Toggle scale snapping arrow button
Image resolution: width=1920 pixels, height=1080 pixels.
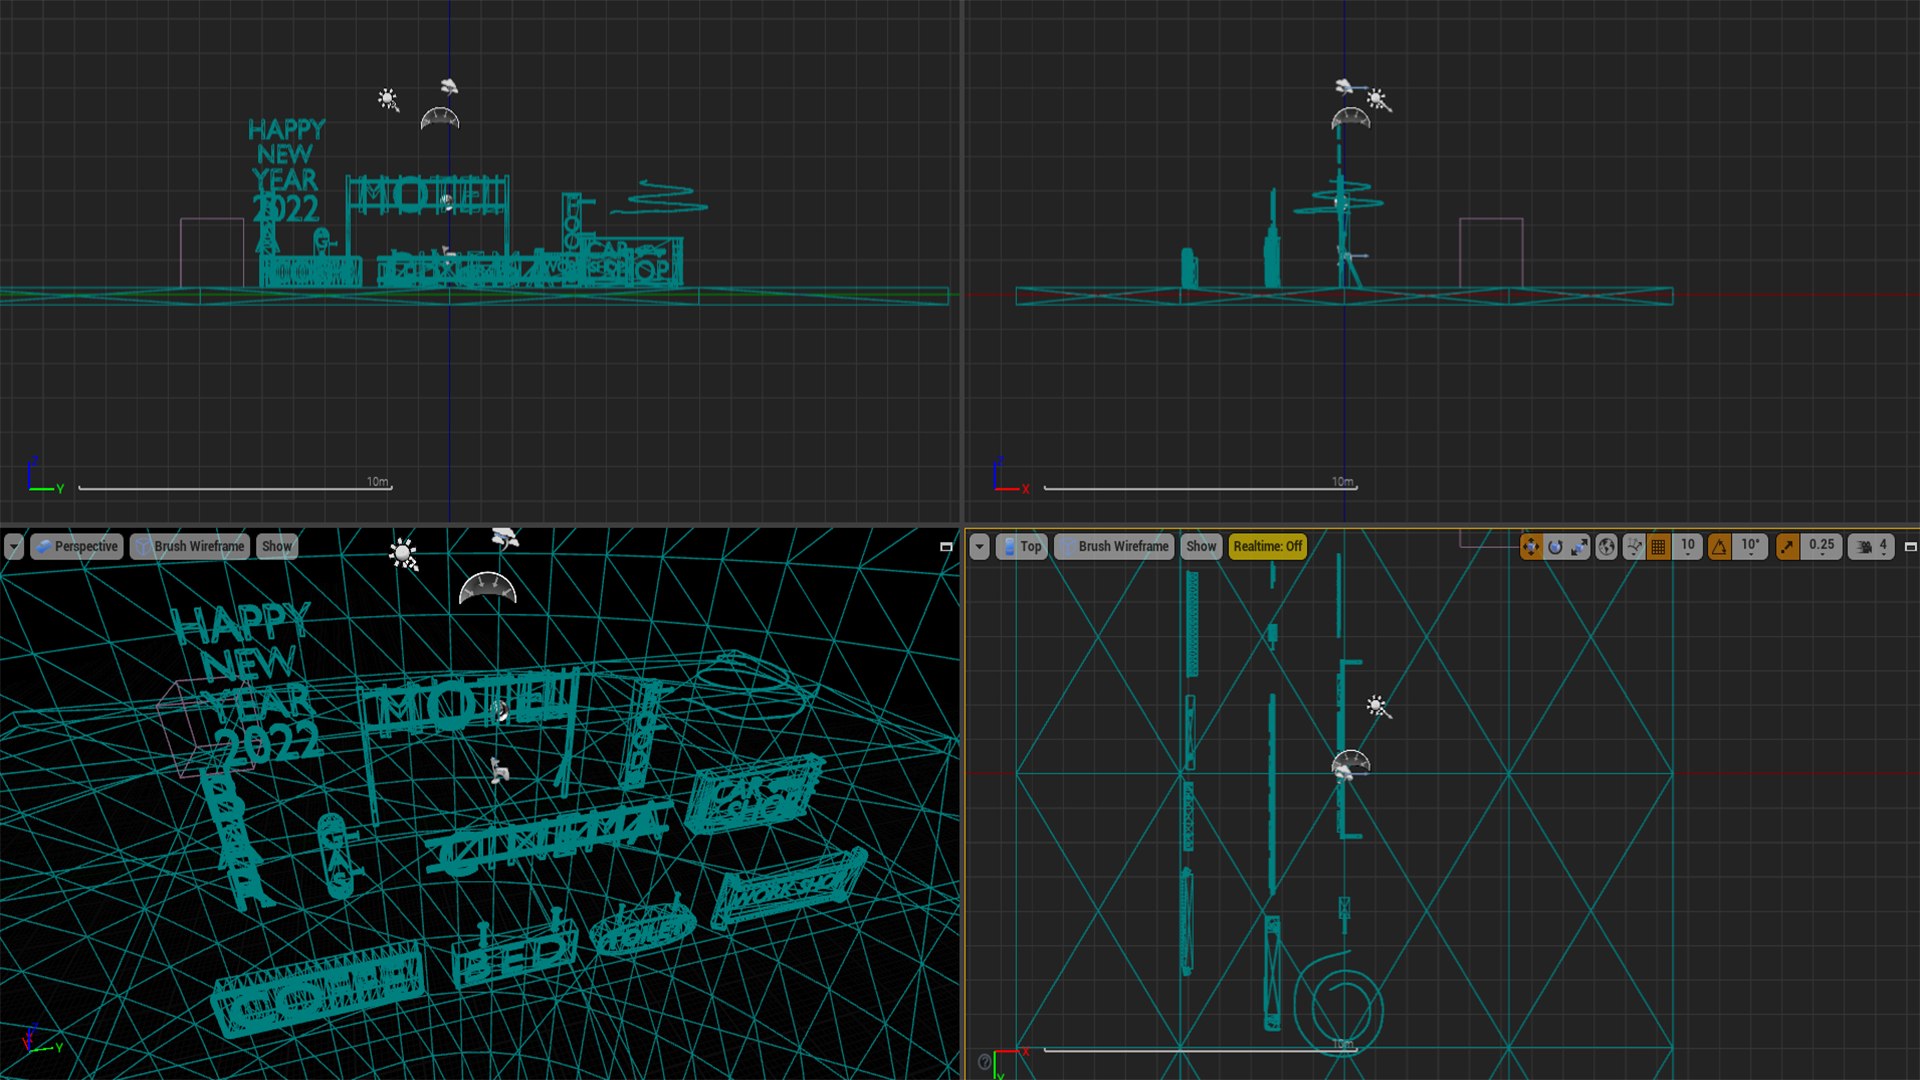coord(1787,546)
